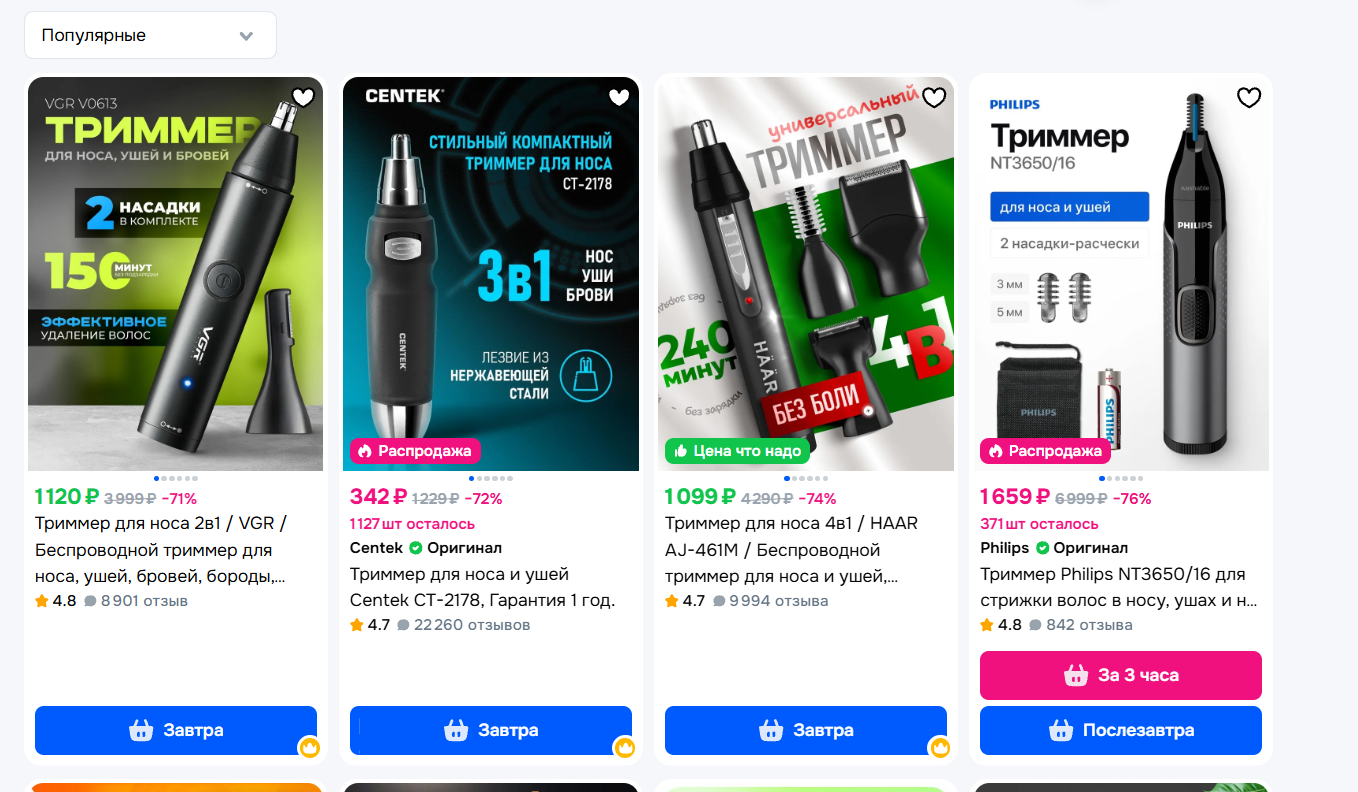This screenshot has width=1358, height=792.
Task: Click За 3 часа delivery button
Action: (1121, 675)
